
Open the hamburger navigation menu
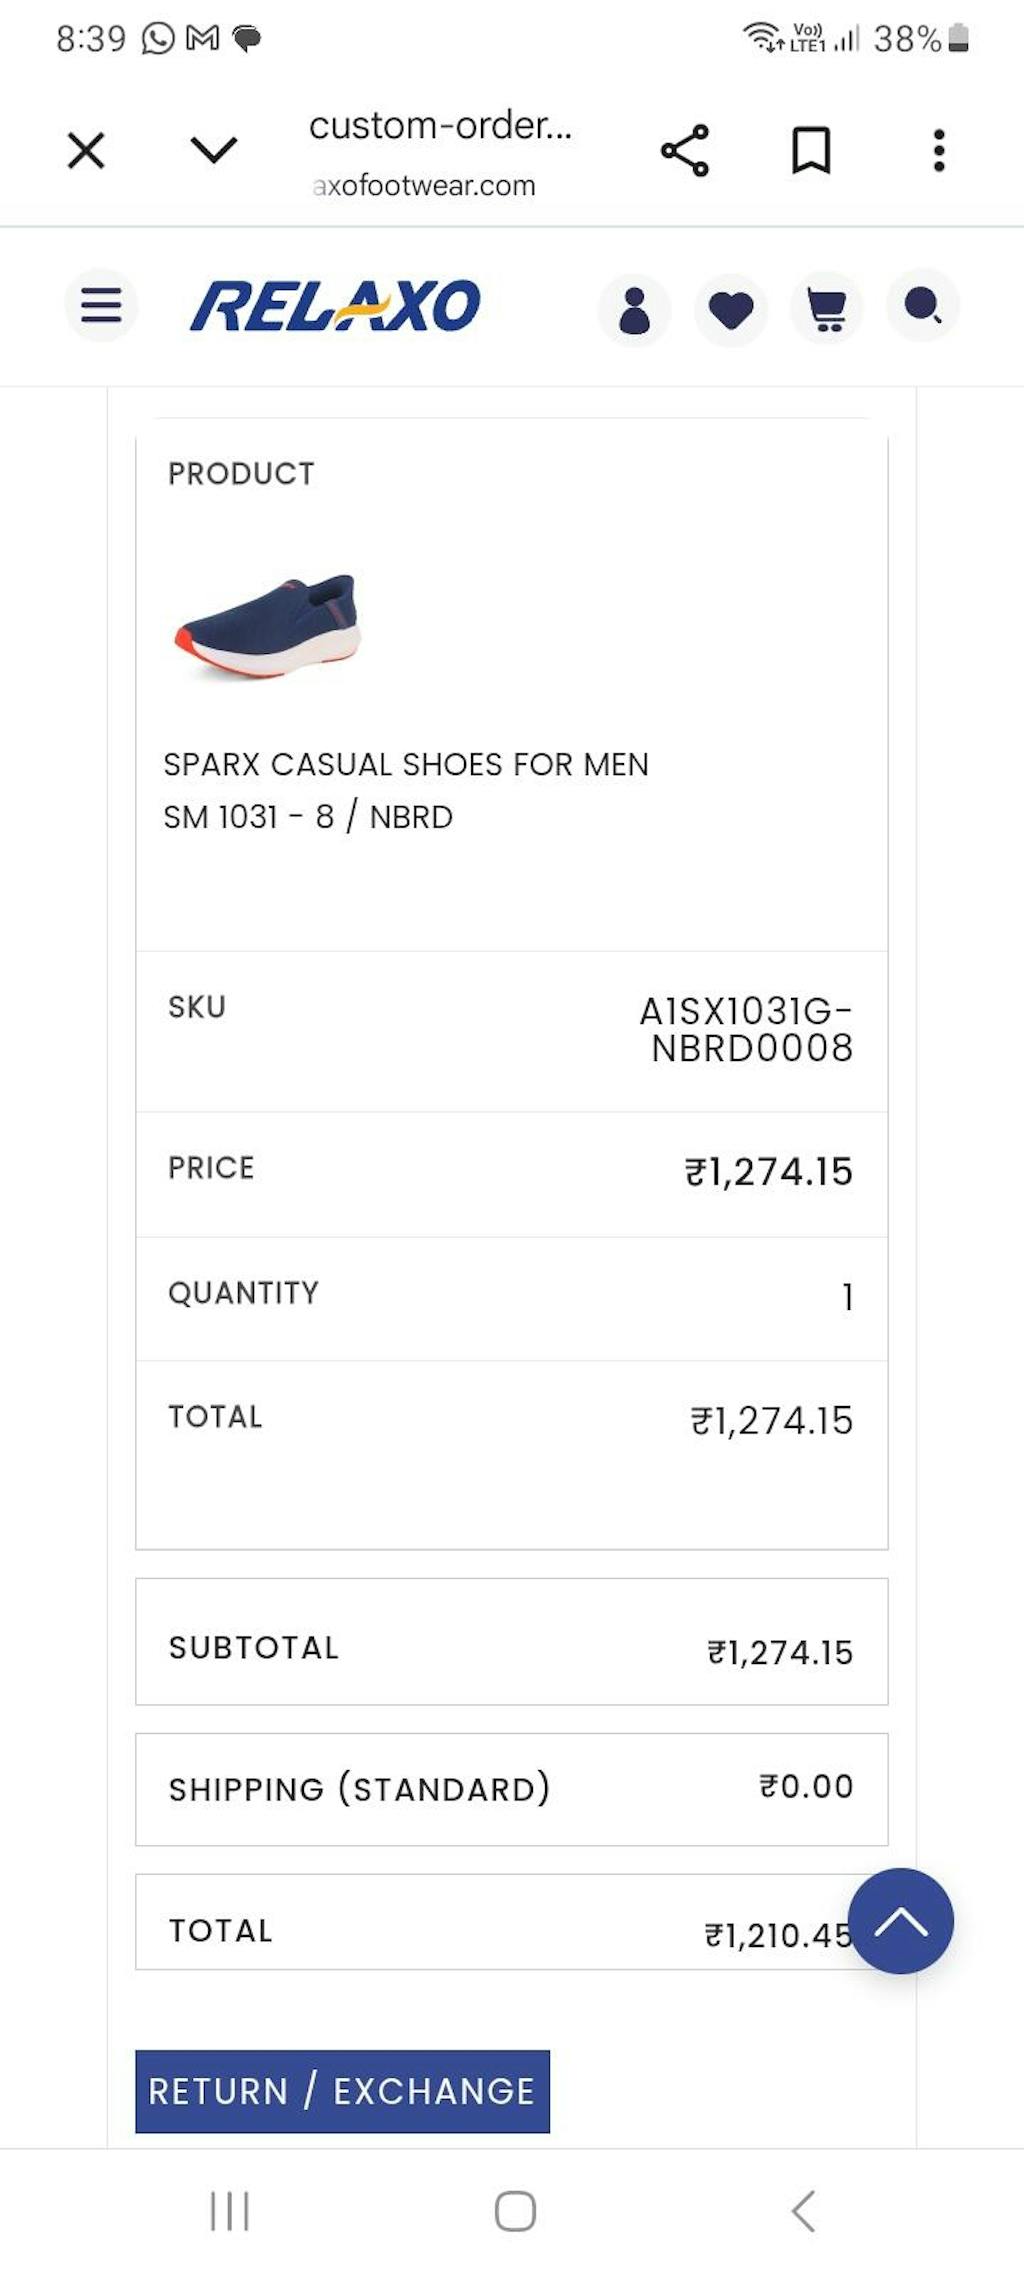tap(101, 305)
